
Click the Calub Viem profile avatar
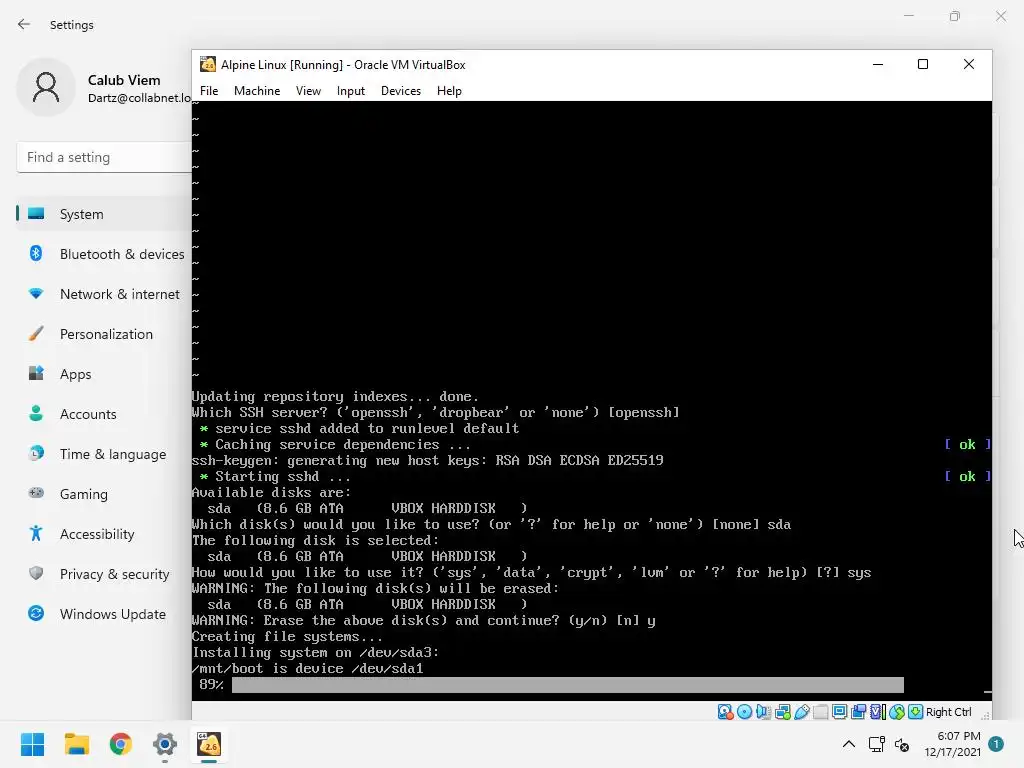(x=46, y=87)
